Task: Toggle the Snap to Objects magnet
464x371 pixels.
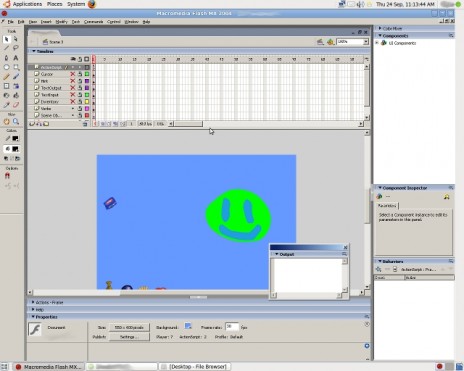Action: 7,176
